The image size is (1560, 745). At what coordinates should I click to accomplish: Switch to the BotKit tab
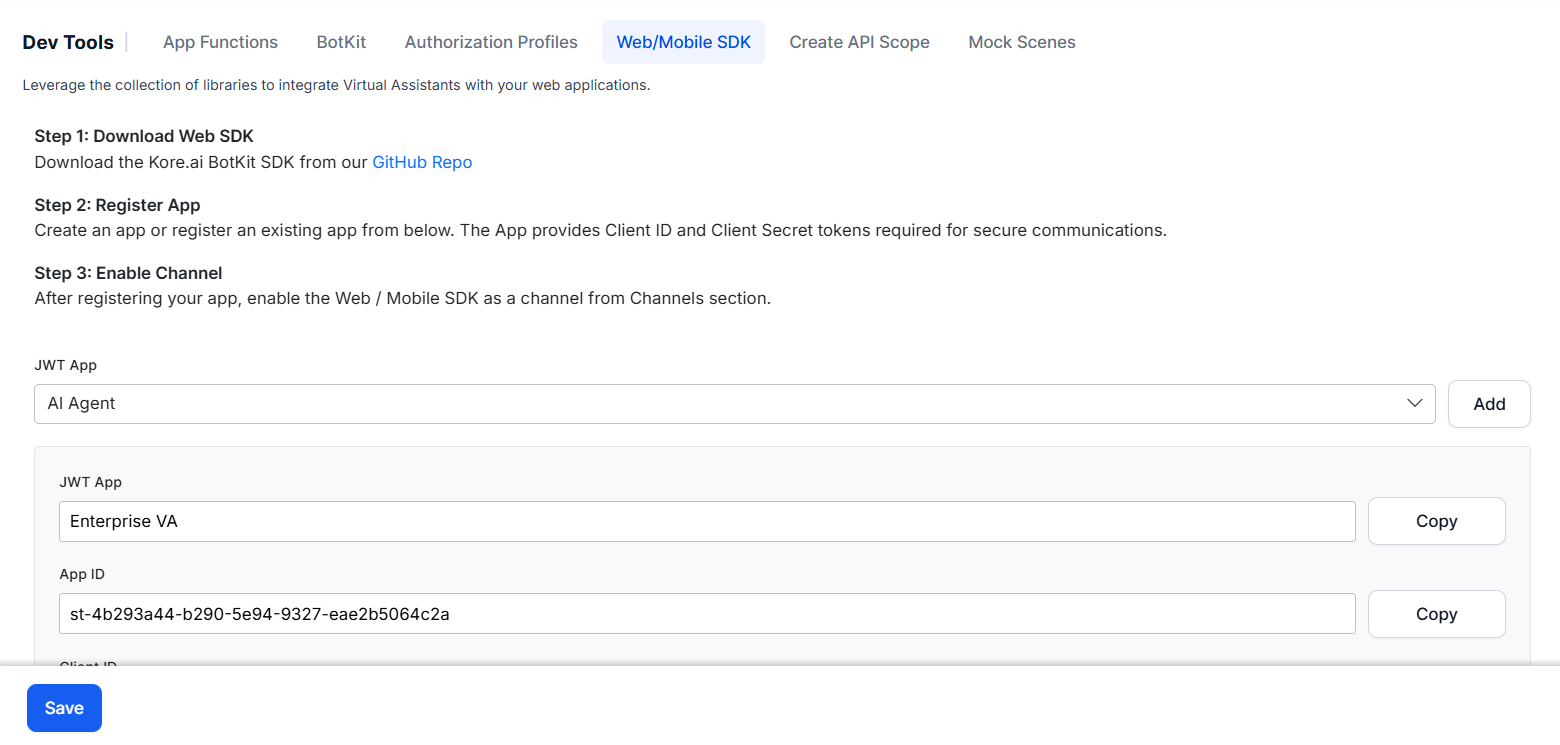[341, 42]
